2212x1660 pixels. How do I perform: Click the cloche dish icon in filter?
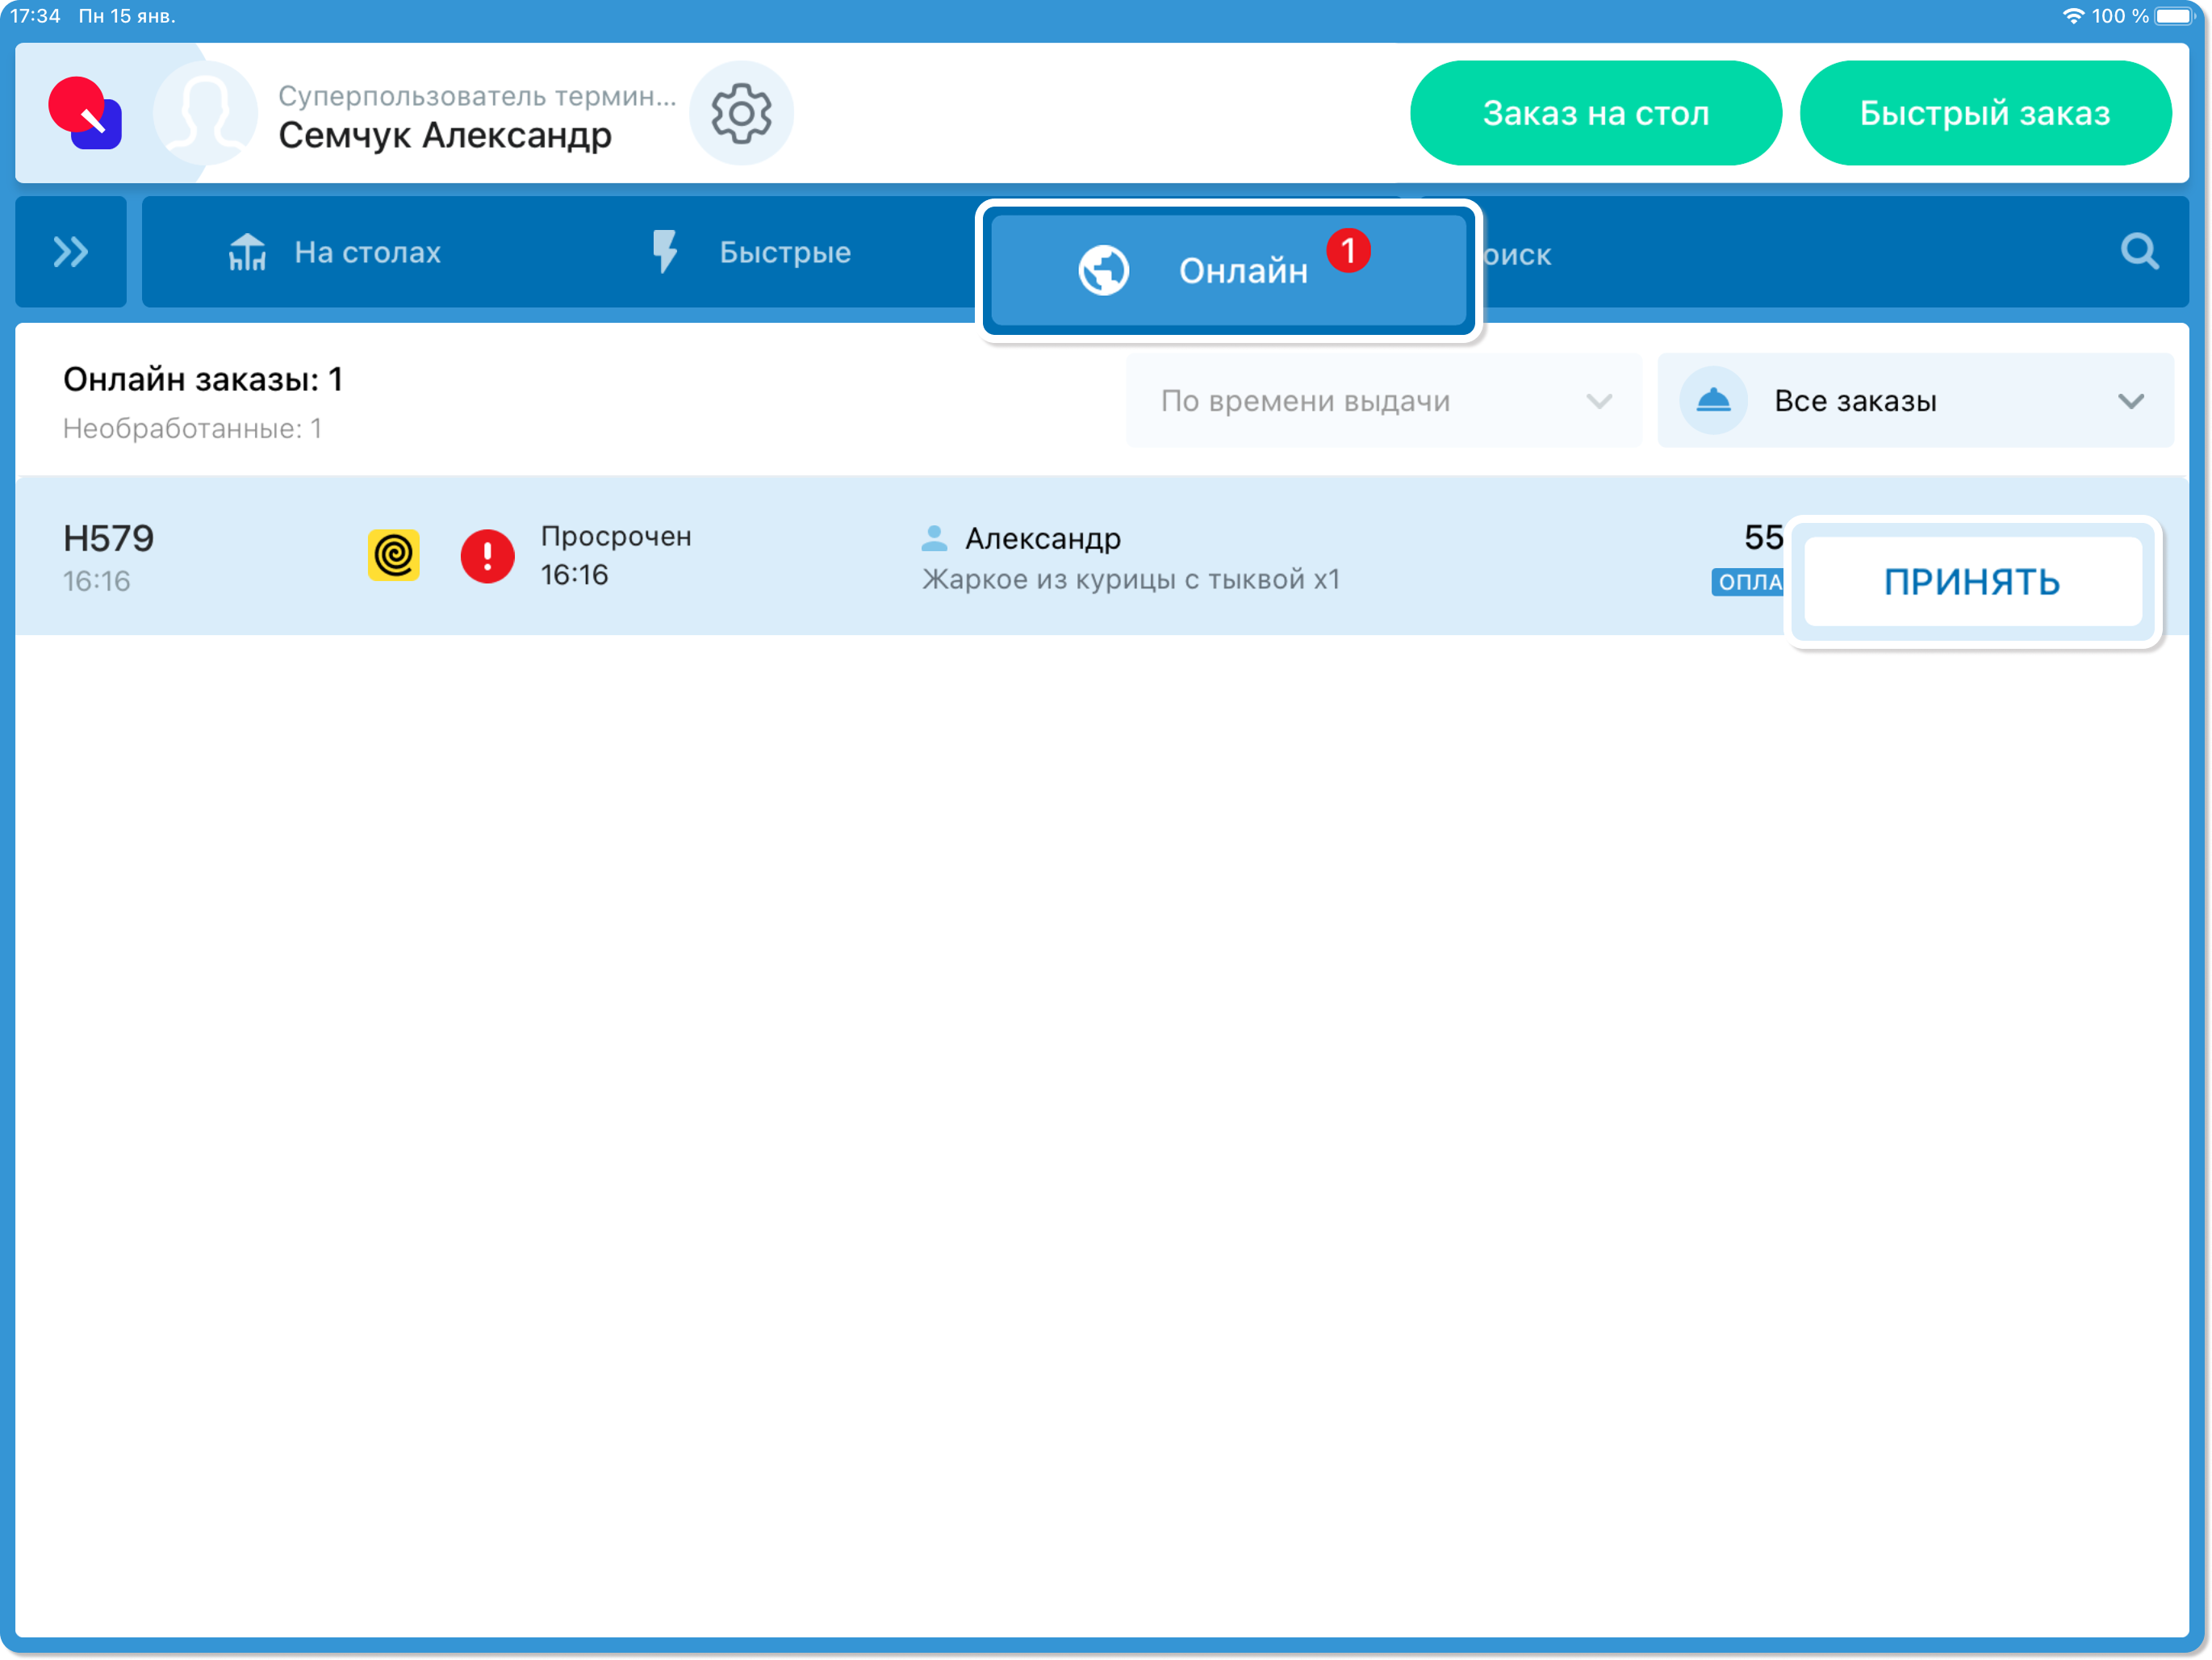(1713, 401)
